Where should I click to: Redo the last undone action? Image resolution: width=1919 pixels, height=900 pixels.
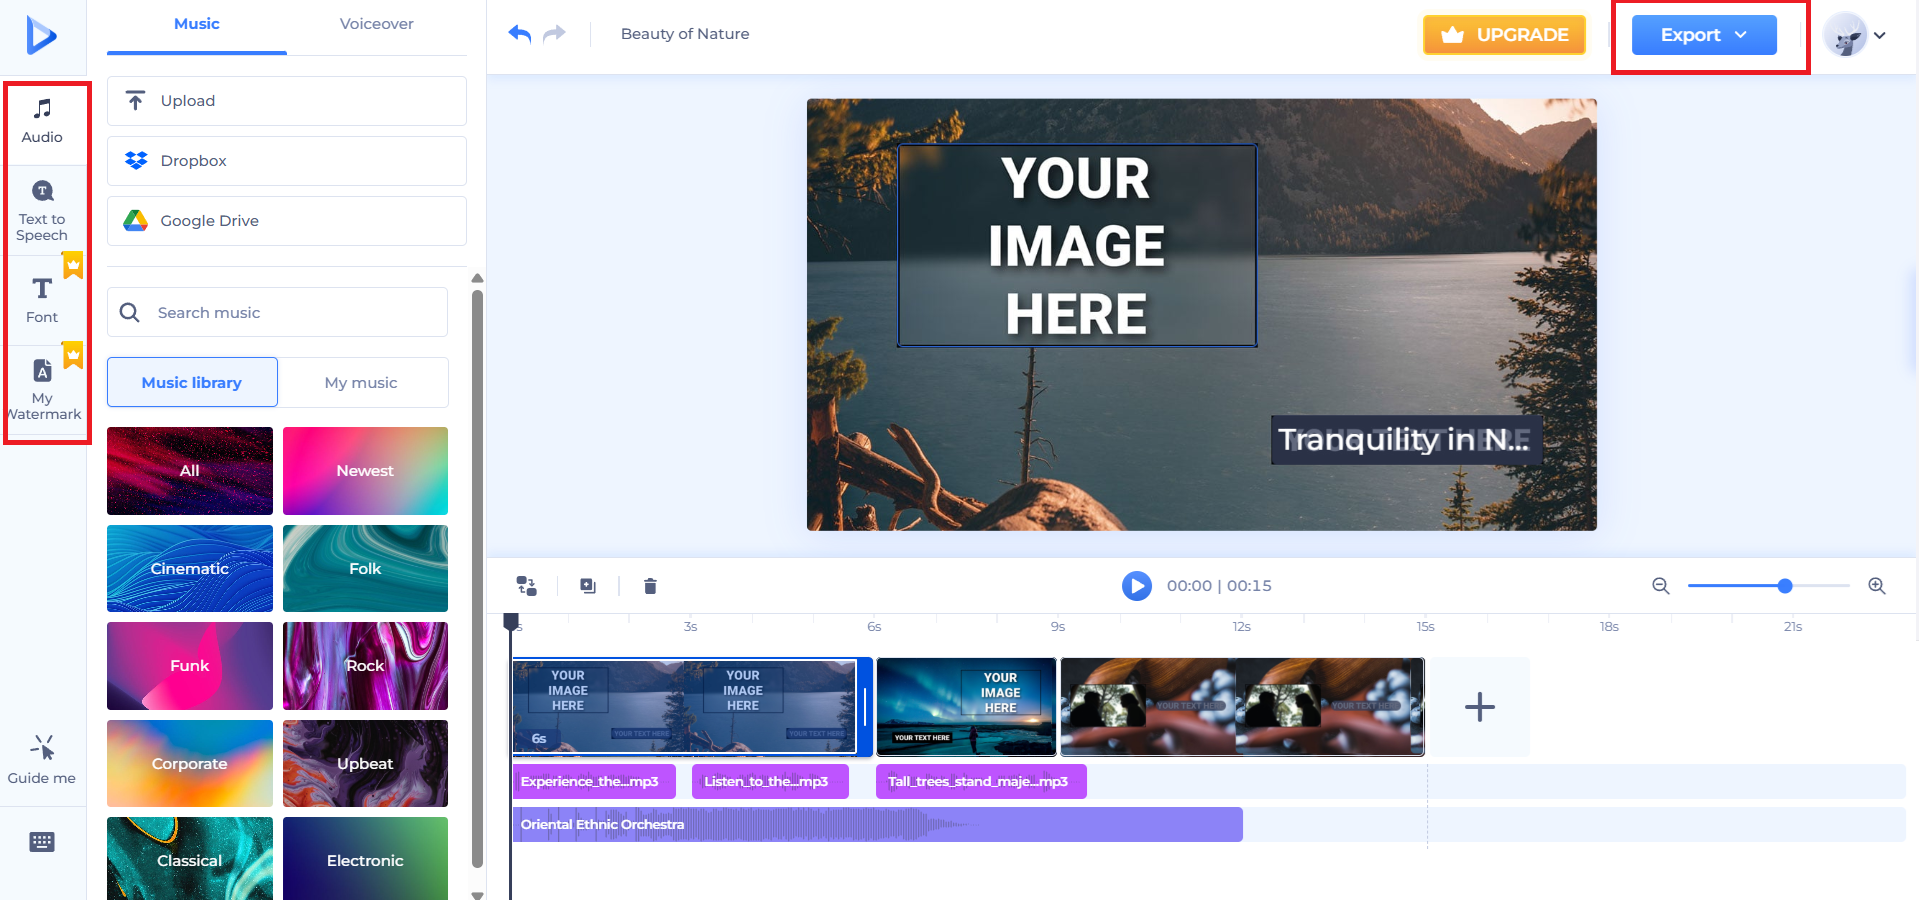[x=554, y=34]
